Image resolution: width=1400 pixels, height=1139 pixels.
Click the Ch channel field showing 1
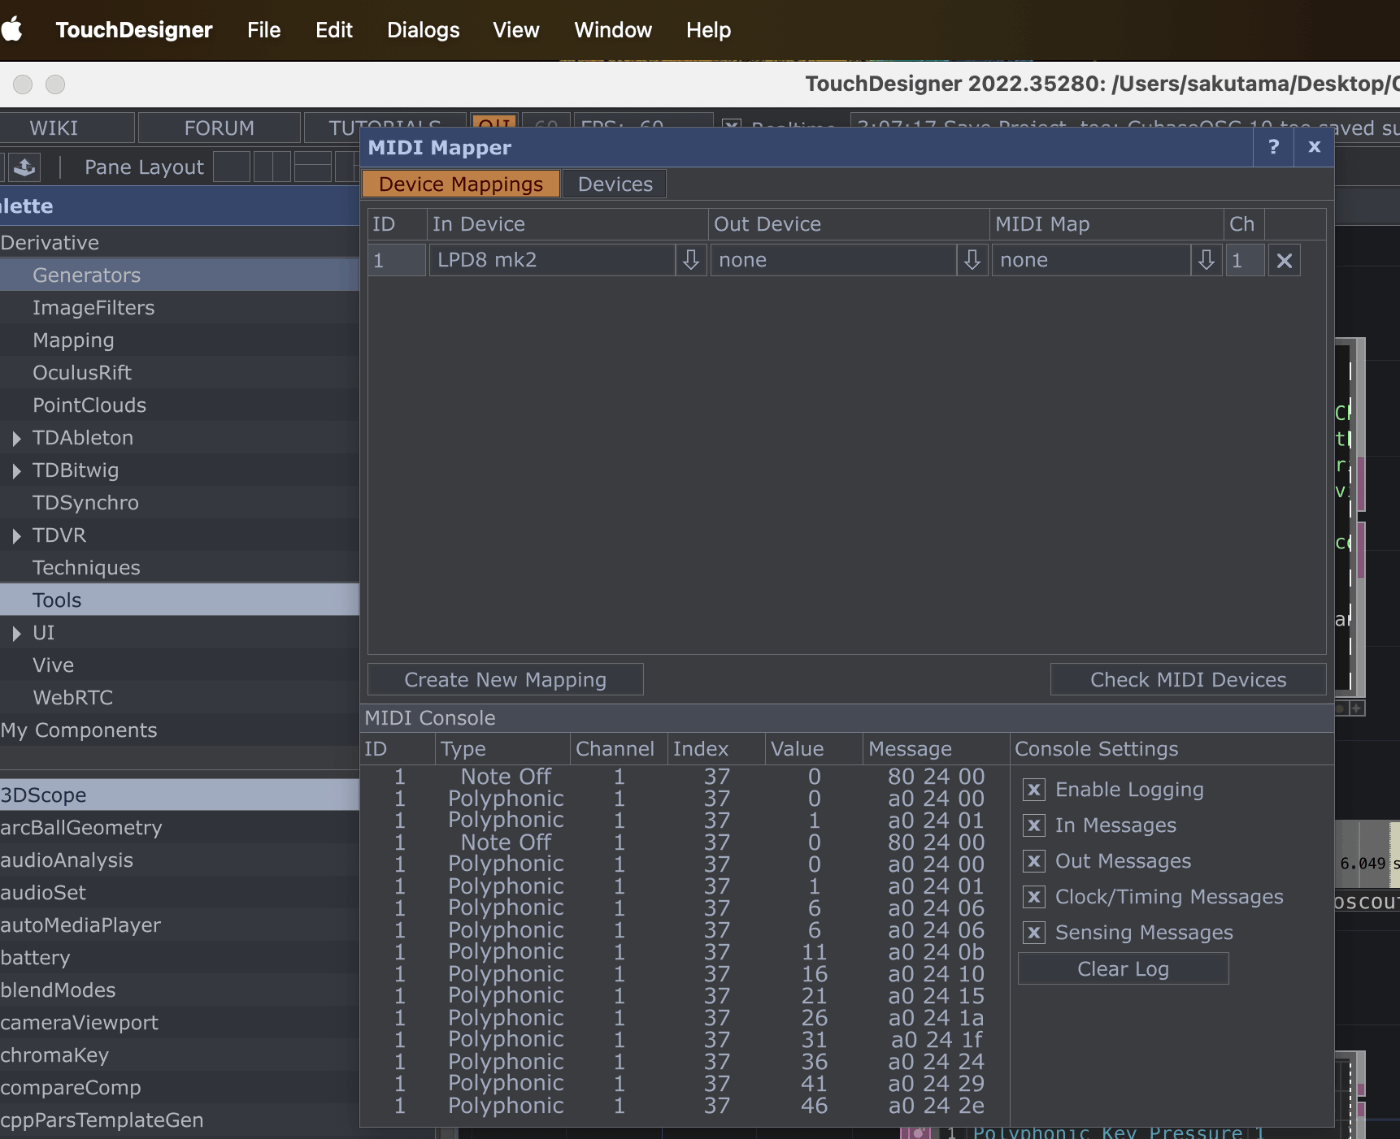click(x=1245, y=260)
